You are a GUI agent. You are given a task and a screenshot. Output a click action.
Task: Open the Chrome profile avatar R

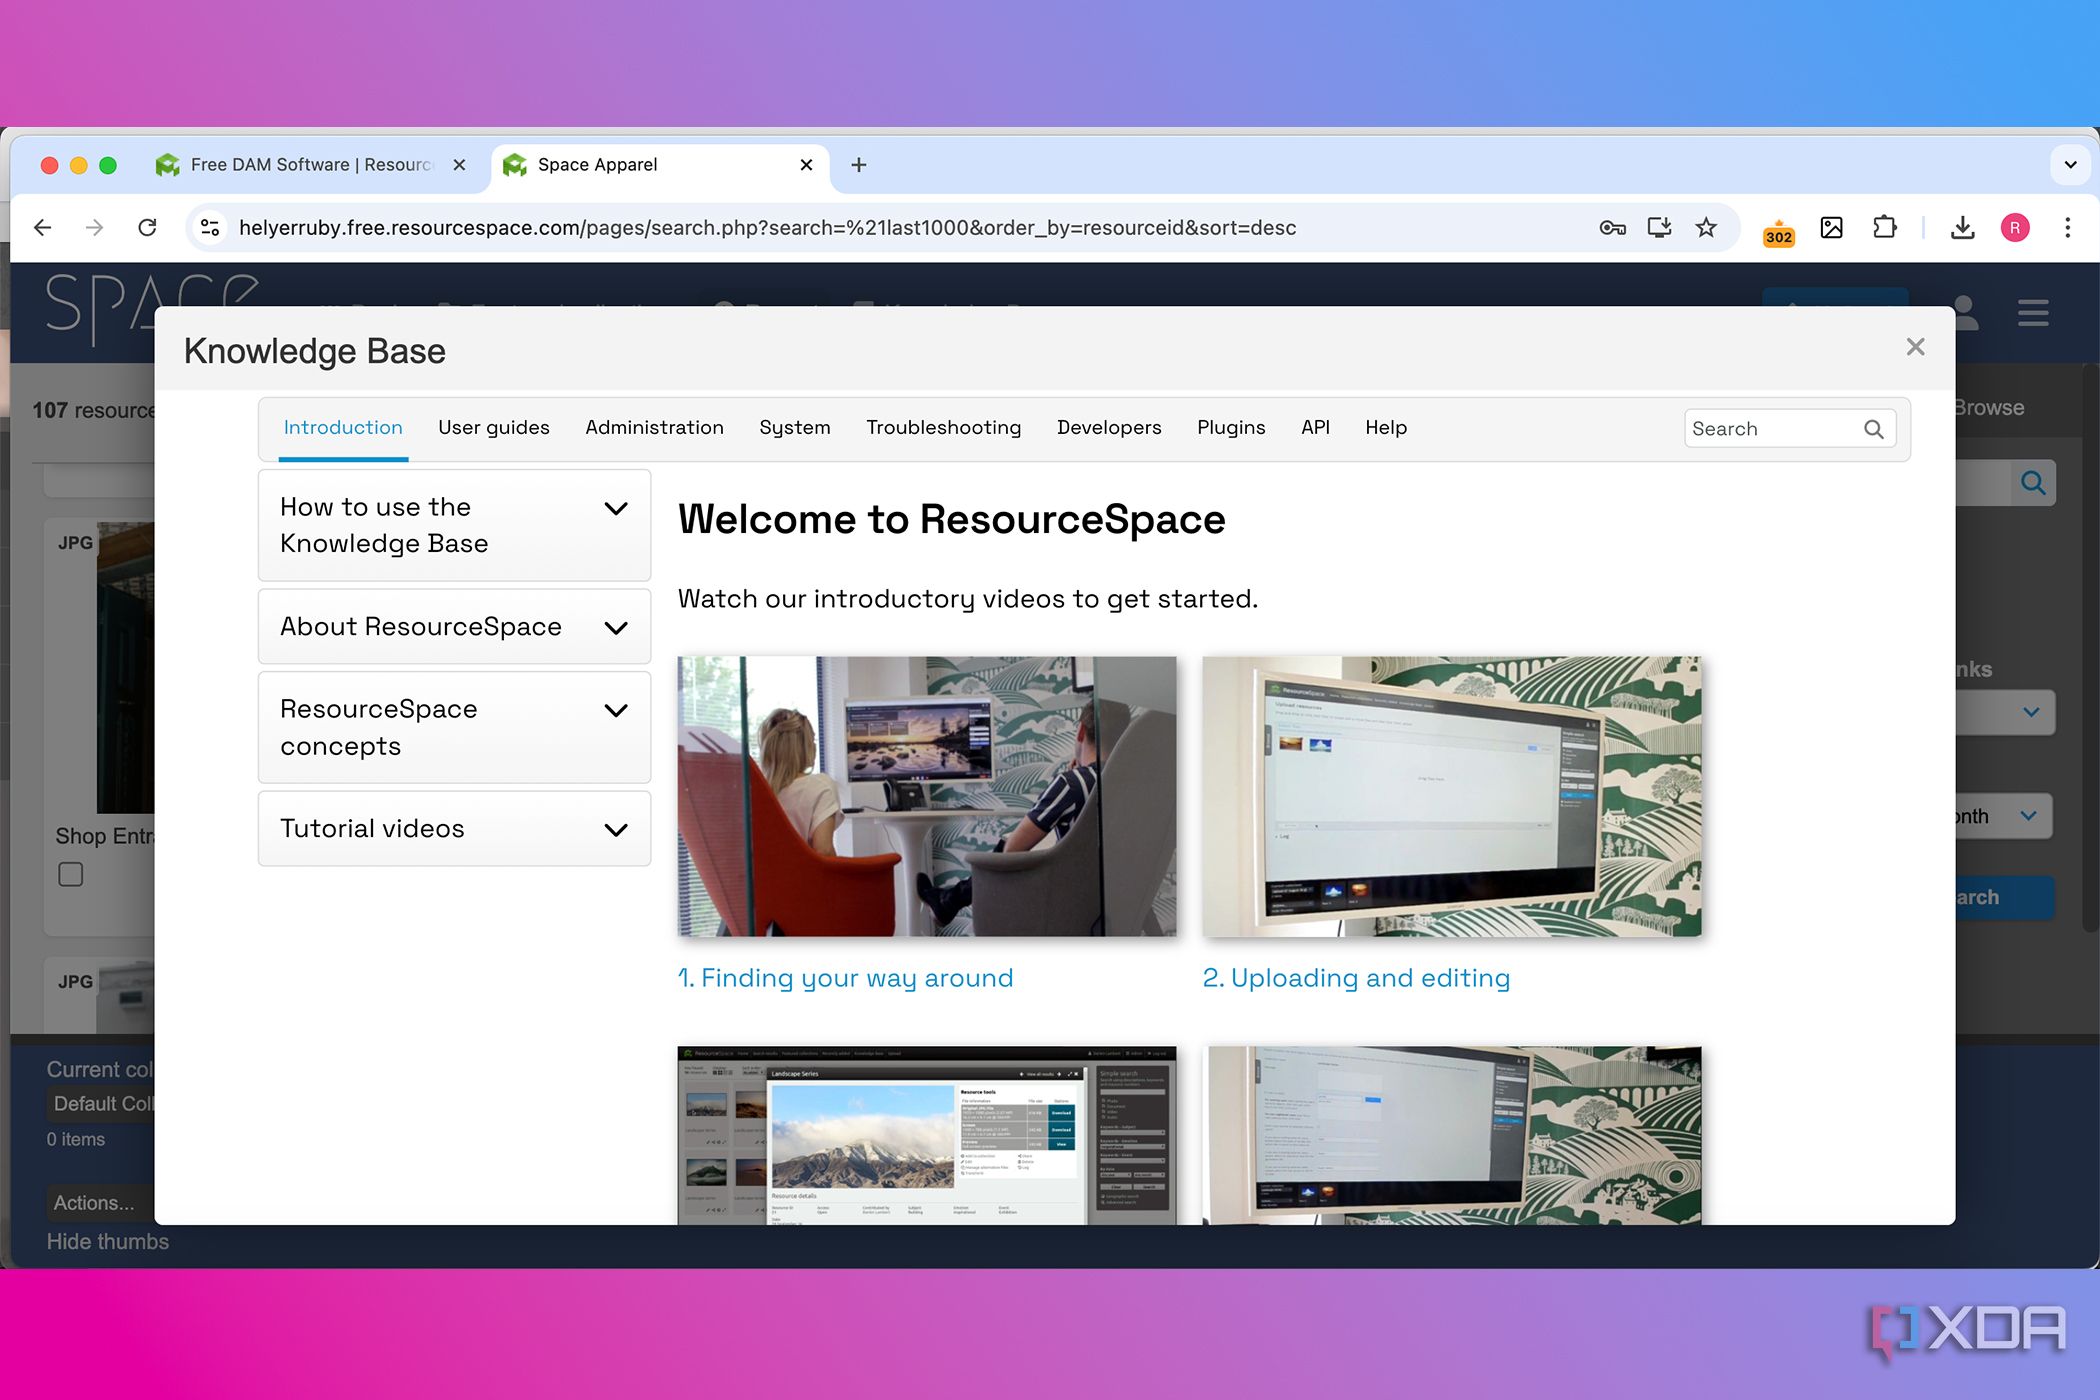2015,228
